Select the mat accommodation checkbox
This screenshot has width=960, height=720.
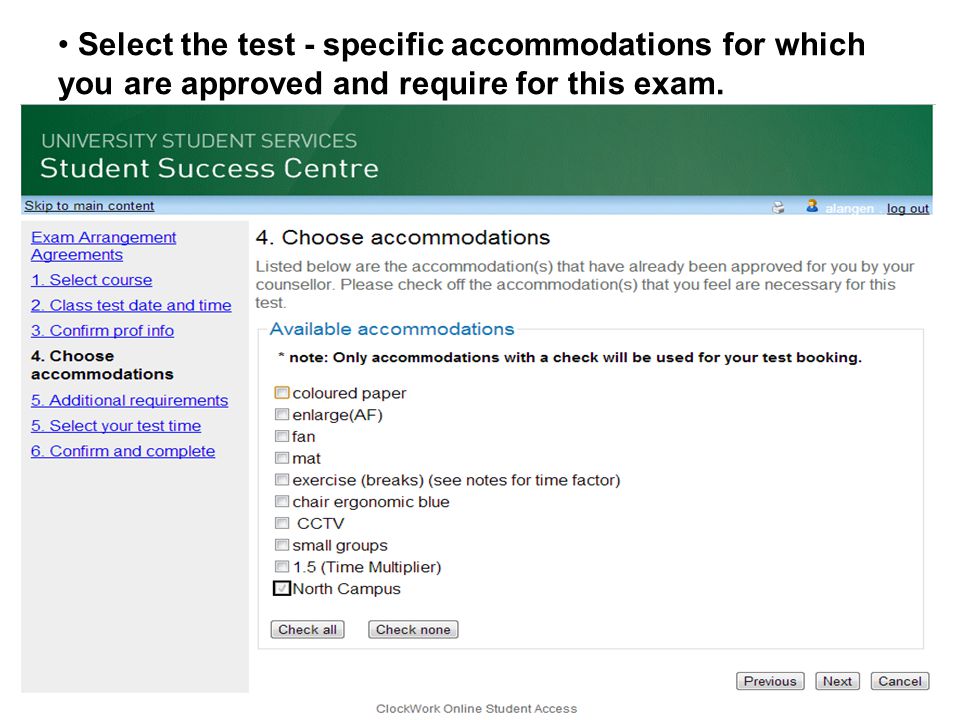[x=282, y=458]
